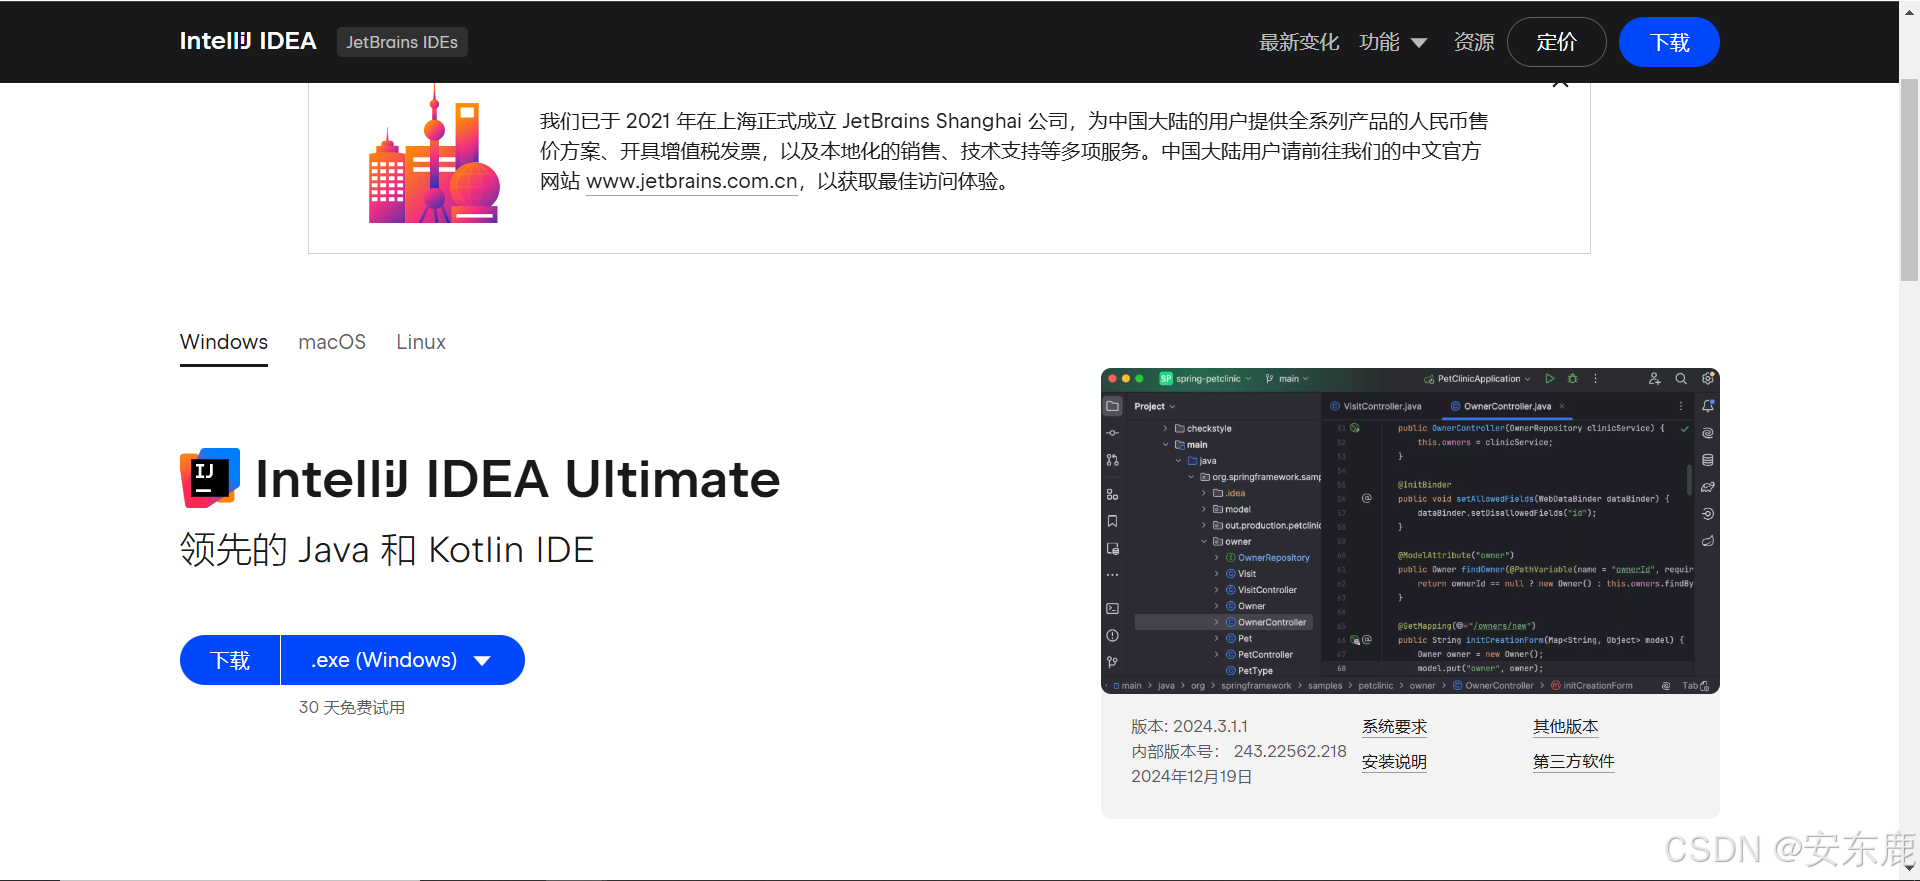Open the Git tool window icon at sidebar bottom
The image size is (1920, 881).
pos(1112,662)
